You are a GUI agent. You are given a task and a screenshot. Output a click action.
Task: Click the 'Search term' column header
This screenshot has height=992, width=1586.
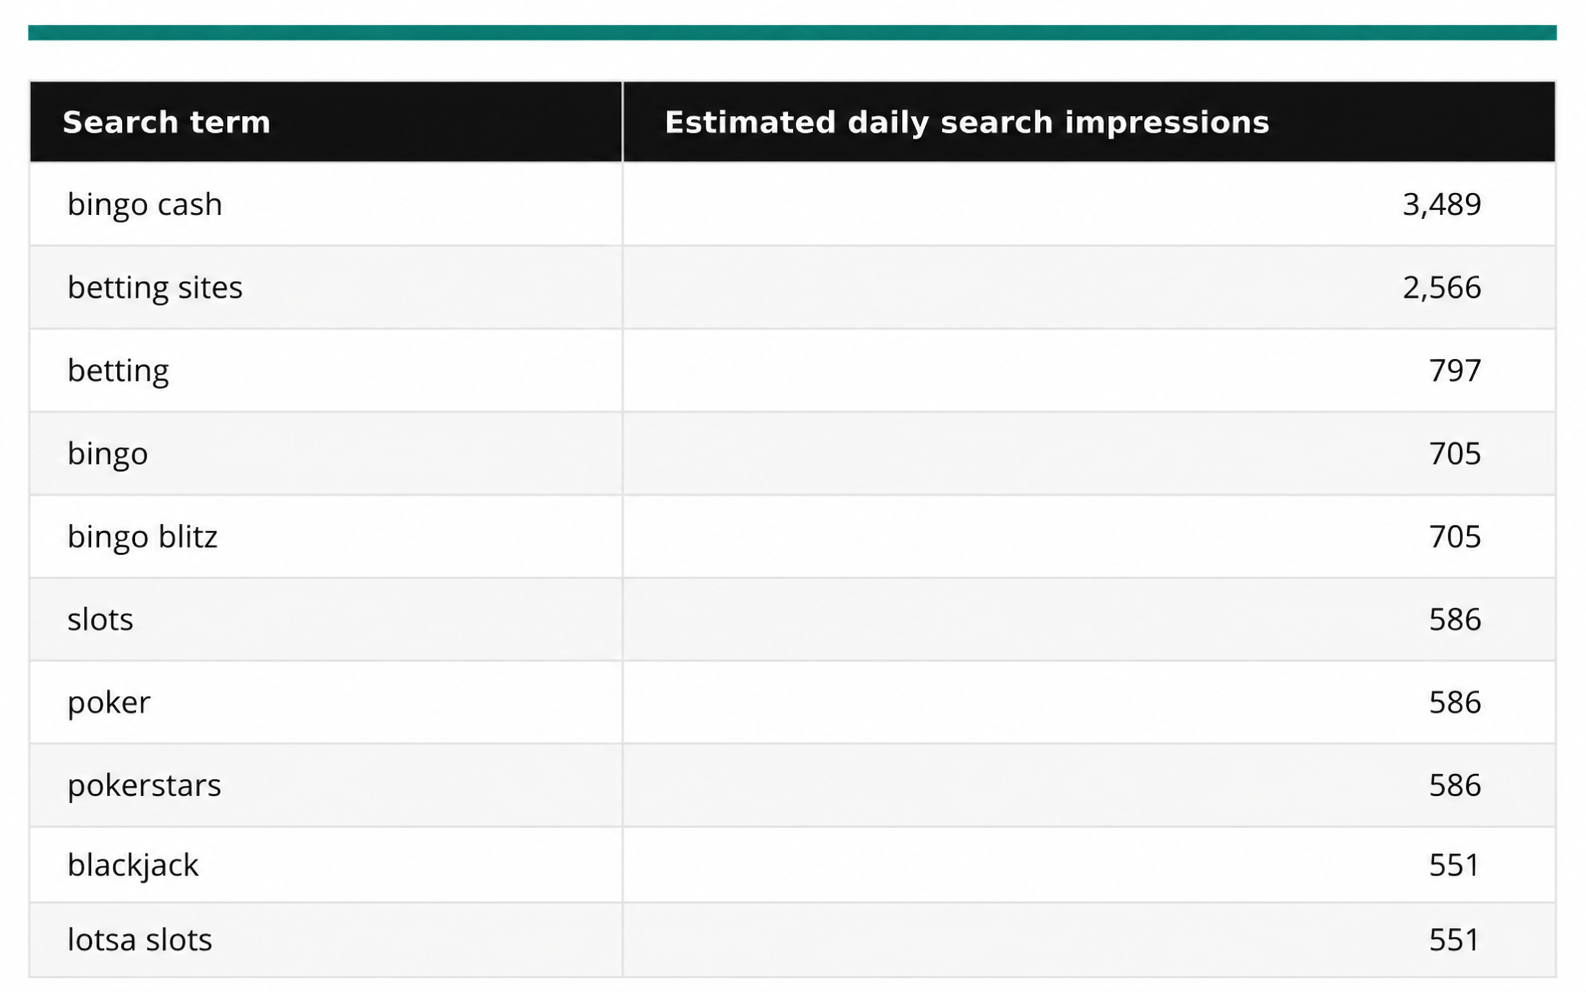166,122
